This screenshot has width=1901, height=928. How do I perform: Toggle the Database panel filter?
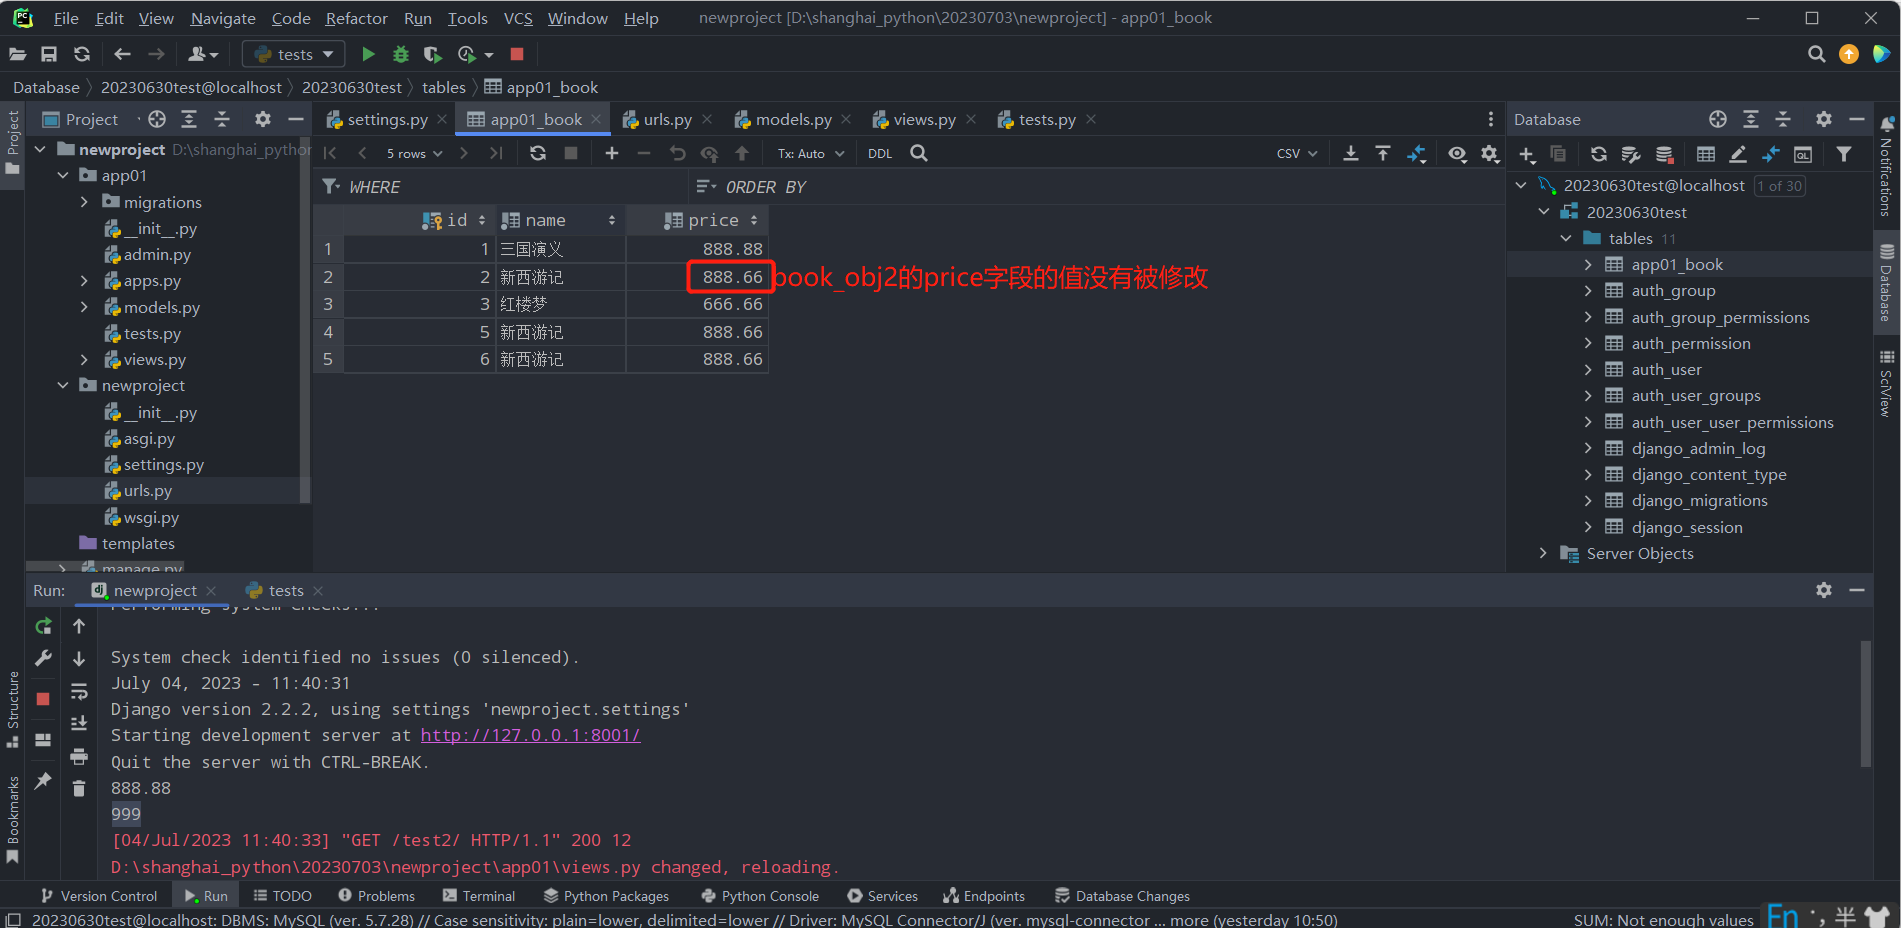[1844, 154]
